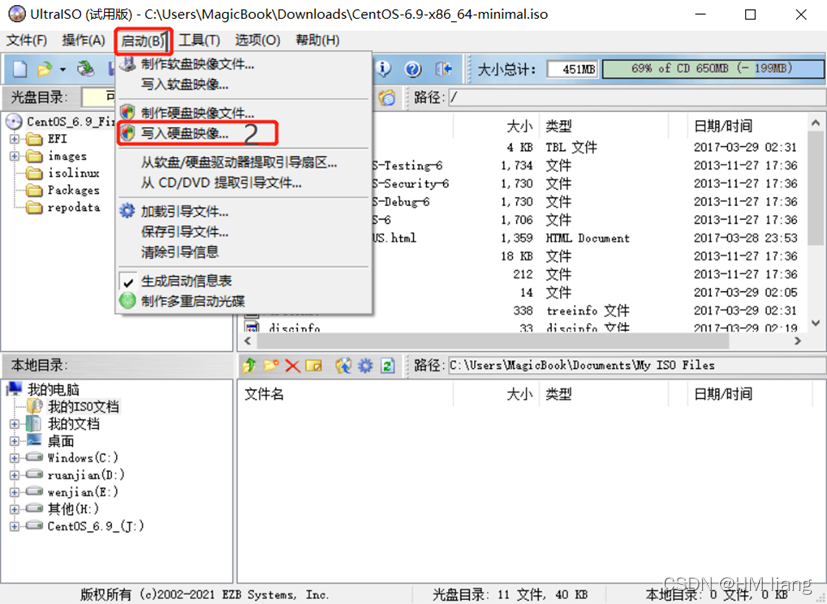Click the Add files to image icon
This screenshot has height=604, width=827.
point(343,365)
